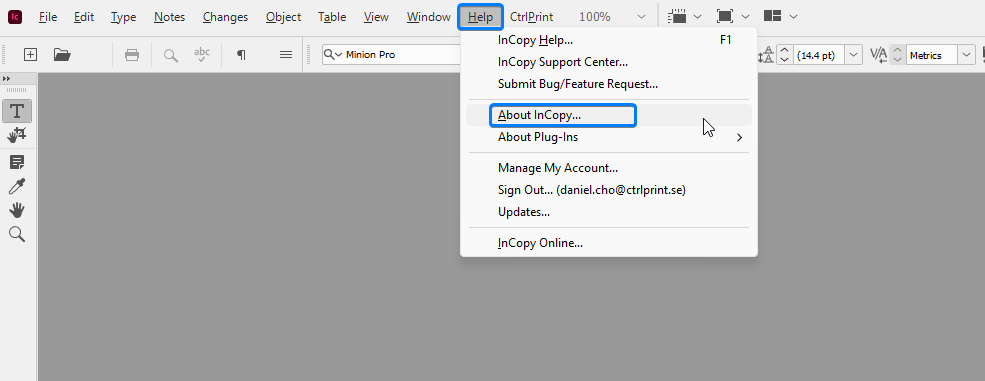The image size is (985, 381).
Task: Open the File menu
Action: [48, 17]
